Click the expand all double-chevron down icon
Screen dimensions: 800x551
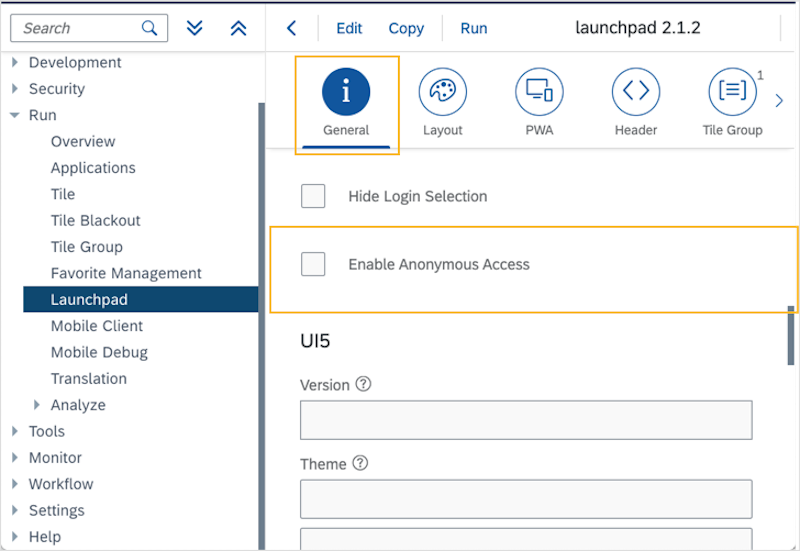(x=195, y=28)
